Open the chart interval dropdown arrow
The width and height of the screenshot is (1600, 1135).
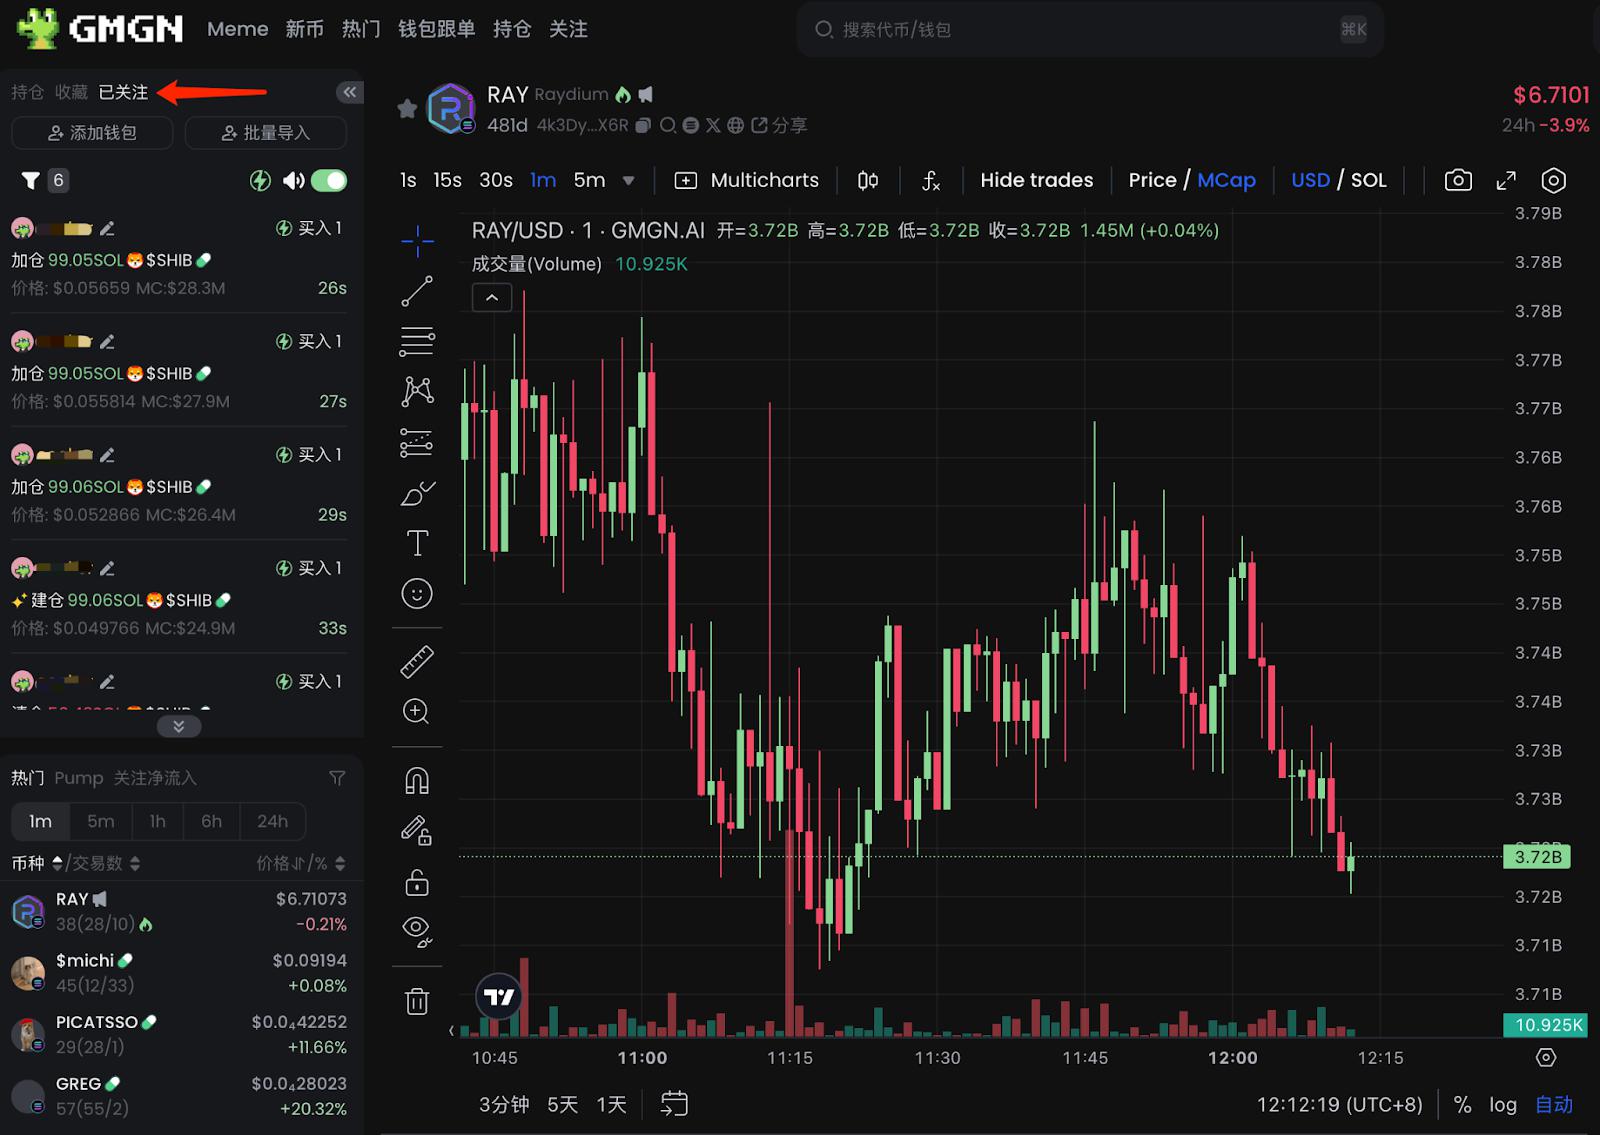click(629, 181)
